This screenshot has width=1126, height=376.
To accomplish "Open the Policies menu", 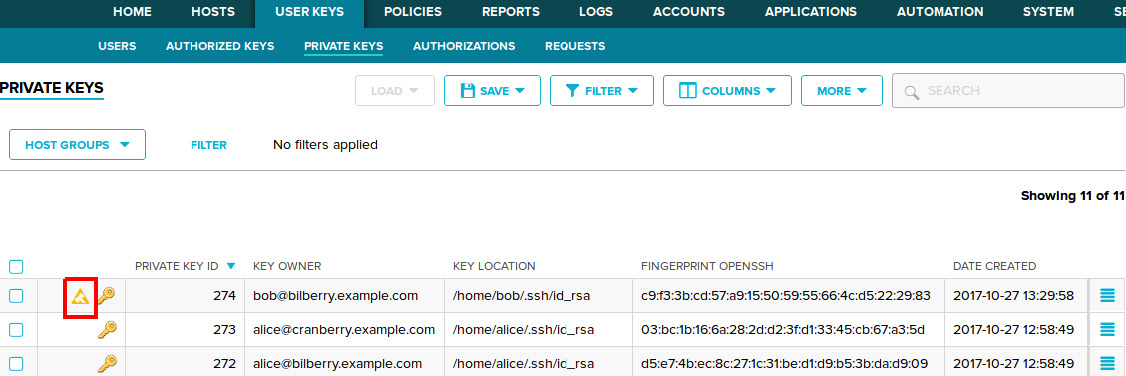I will [x=413, y=11].
